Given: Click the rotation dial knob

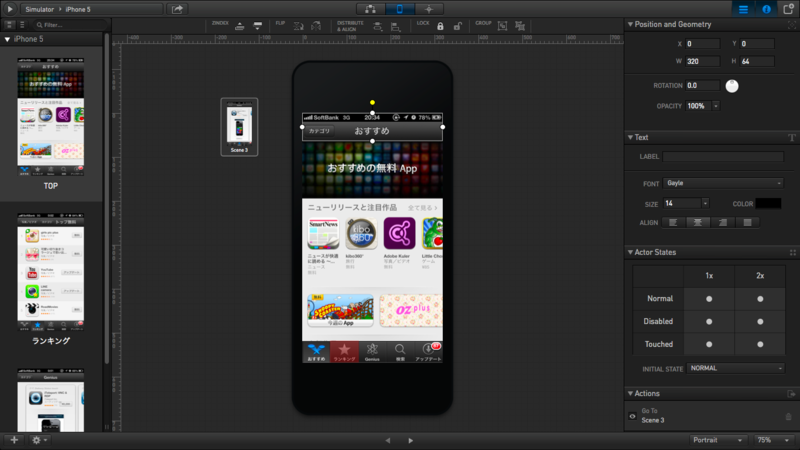Looking at the screenshot, I should pyautogui.click(x=732, y=86).
